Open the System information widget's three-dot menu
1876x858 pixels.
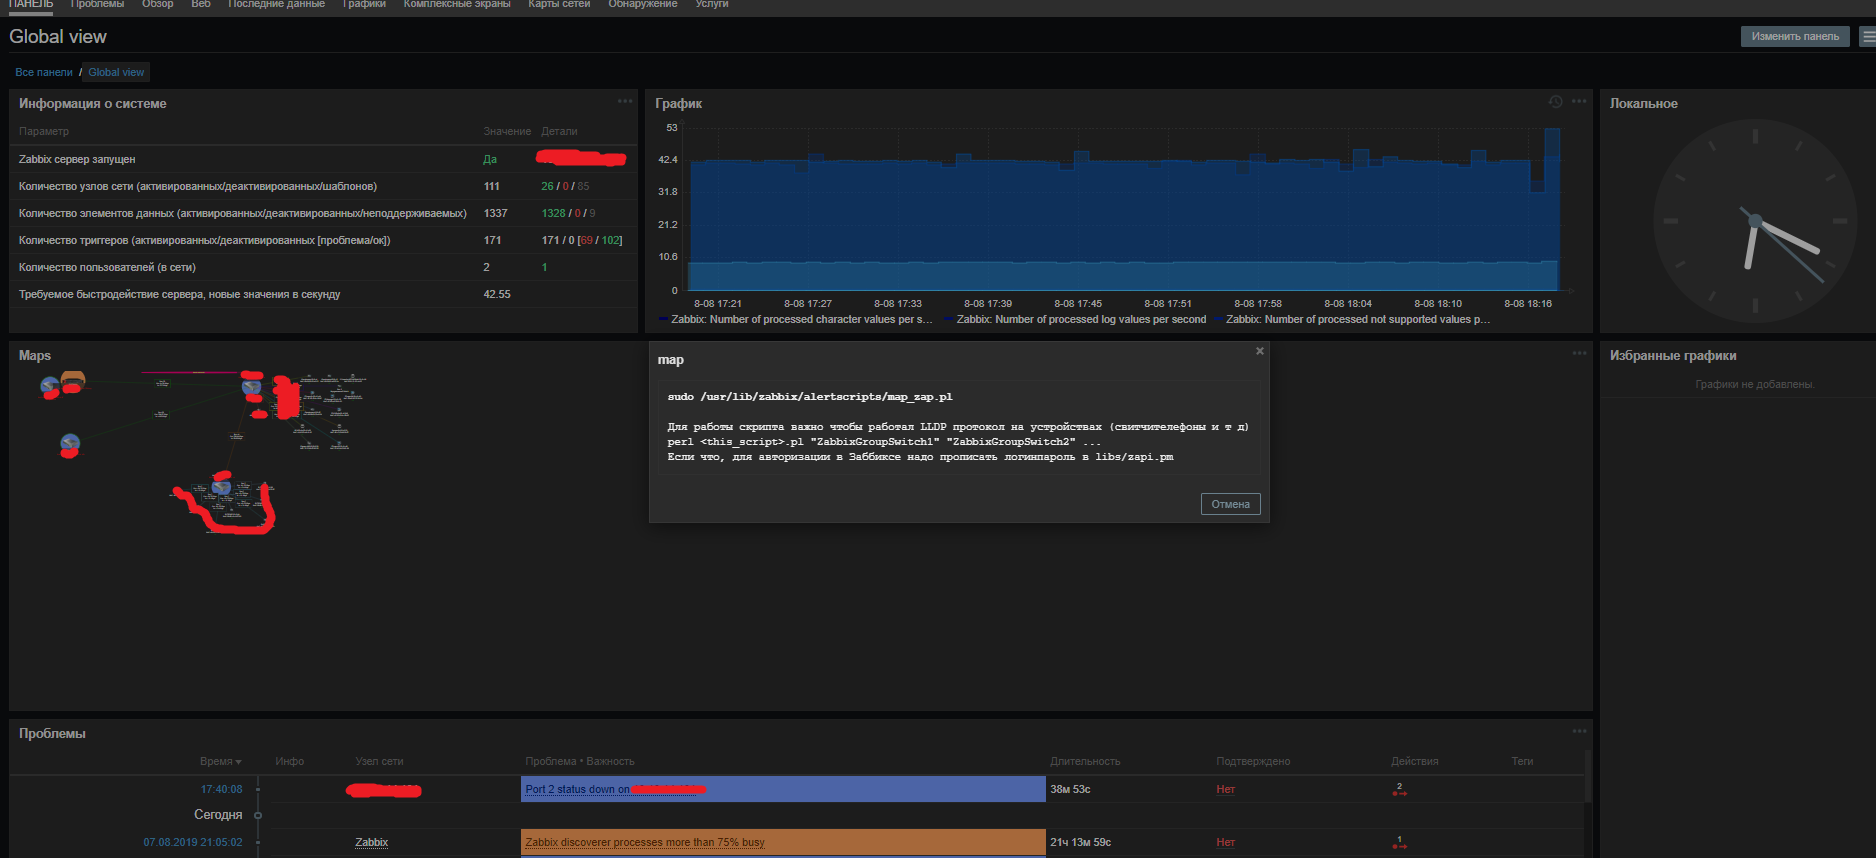625,101
